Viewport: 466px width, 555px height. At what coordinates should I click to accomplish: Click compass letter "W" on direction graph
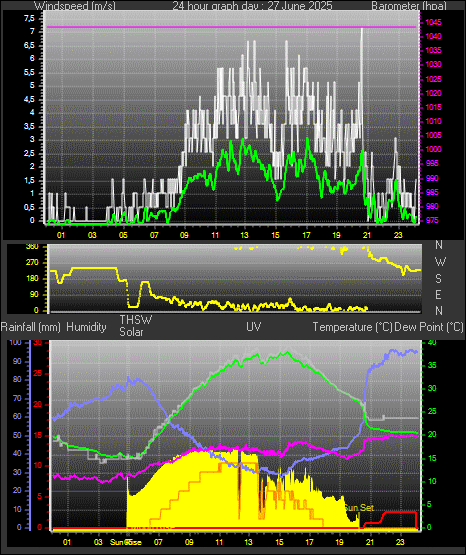pos(440,262)
